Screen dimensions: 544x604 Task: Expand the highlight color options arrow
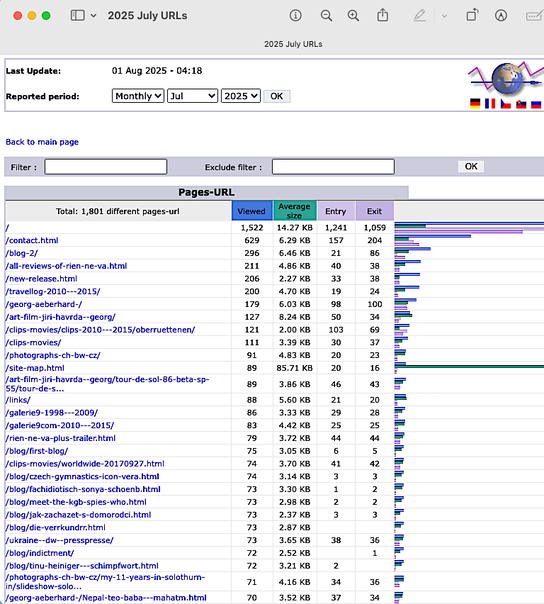tap(444, 16)
